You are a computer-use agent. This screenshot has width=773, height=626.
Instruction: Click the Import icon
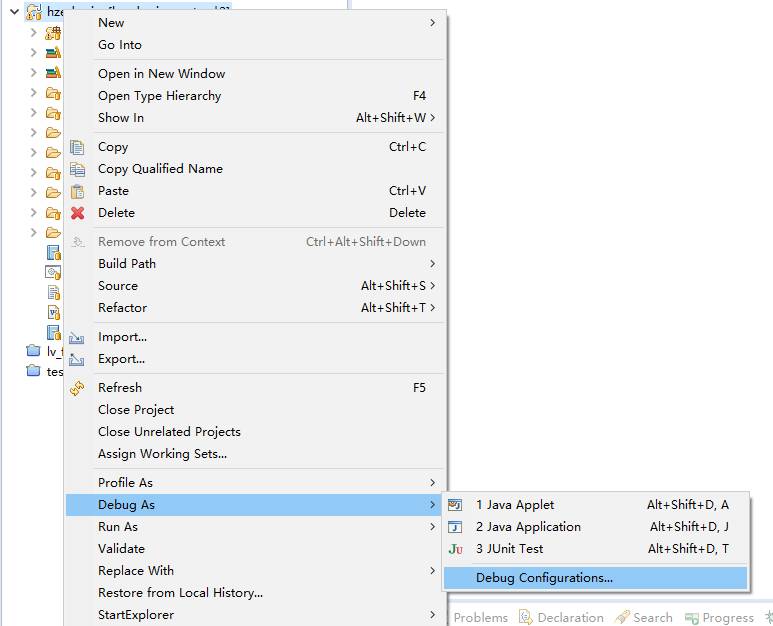click(76, 338)
